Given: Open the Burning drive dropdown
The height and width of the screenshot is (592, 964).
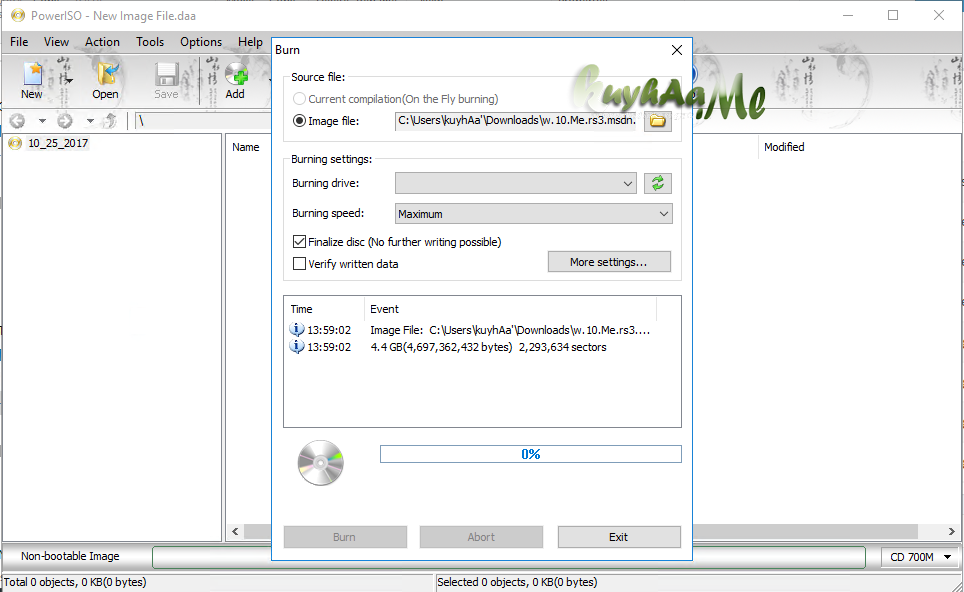Looking at the screenshot, I should tap(516, 183).
